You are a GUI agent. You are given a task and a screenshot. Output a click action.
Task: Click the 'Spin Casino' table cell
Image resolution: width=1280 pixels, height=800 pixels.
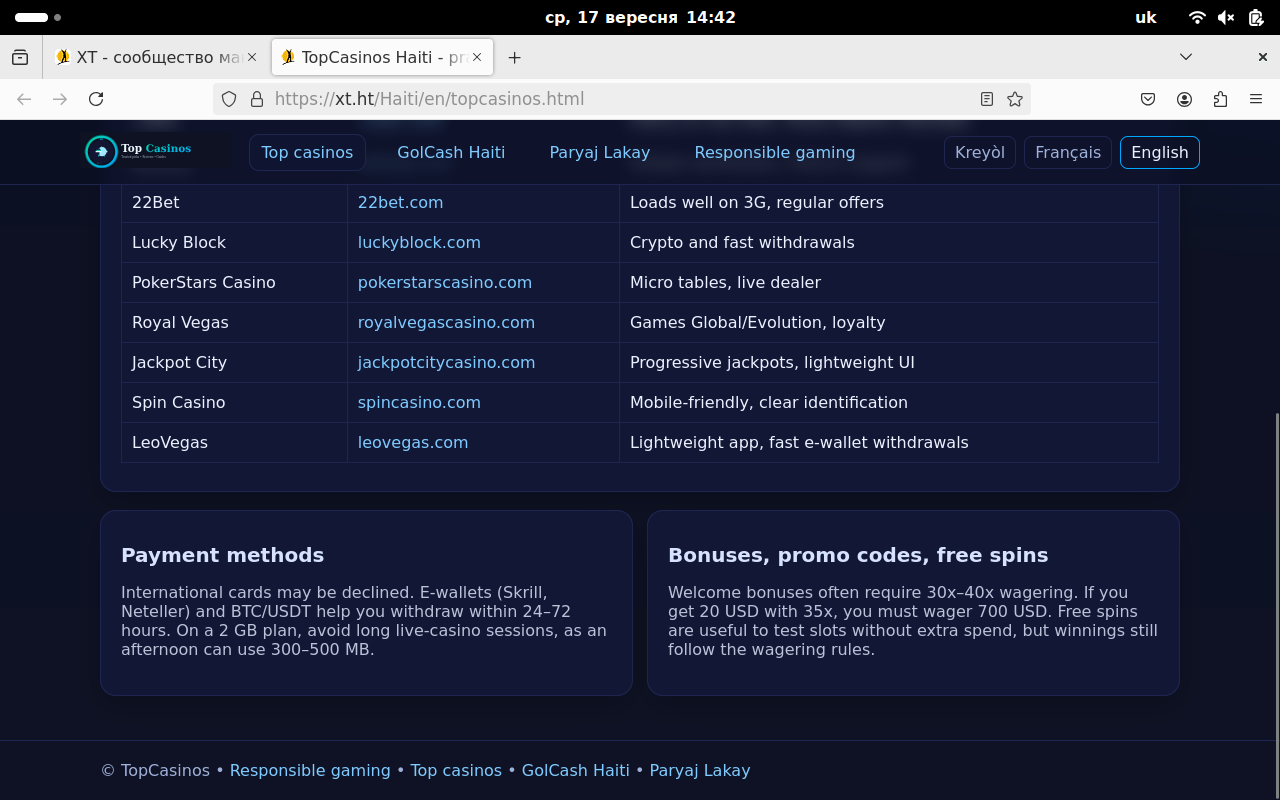click(234, 402)
